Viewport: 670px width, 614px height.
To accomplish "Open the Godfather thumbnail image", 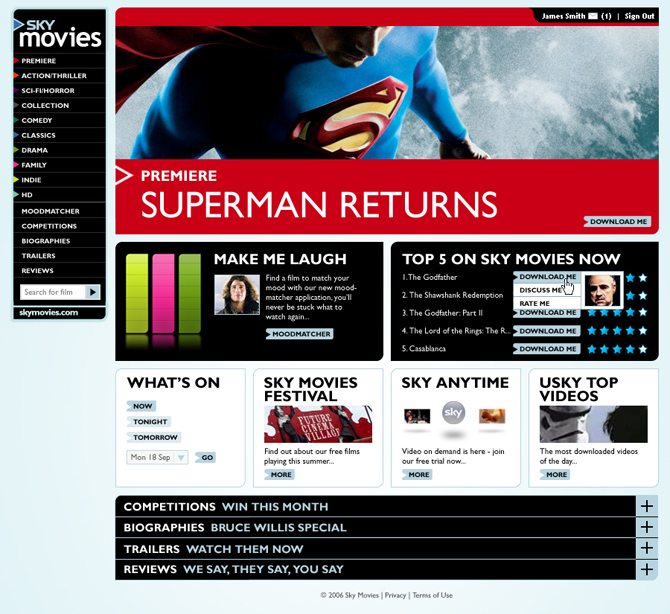I will pyautogui.click(x=603, y=290).
